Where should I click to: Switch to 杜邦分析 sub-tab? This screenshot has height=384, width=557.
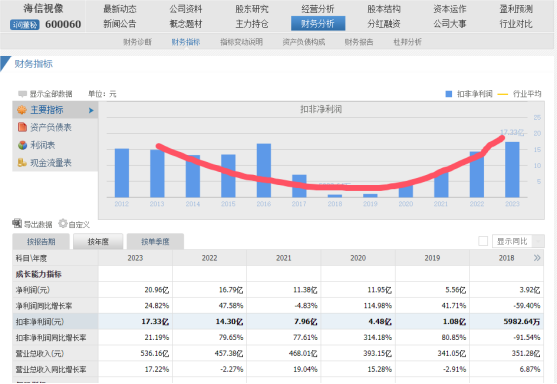(x=407, y=42)
